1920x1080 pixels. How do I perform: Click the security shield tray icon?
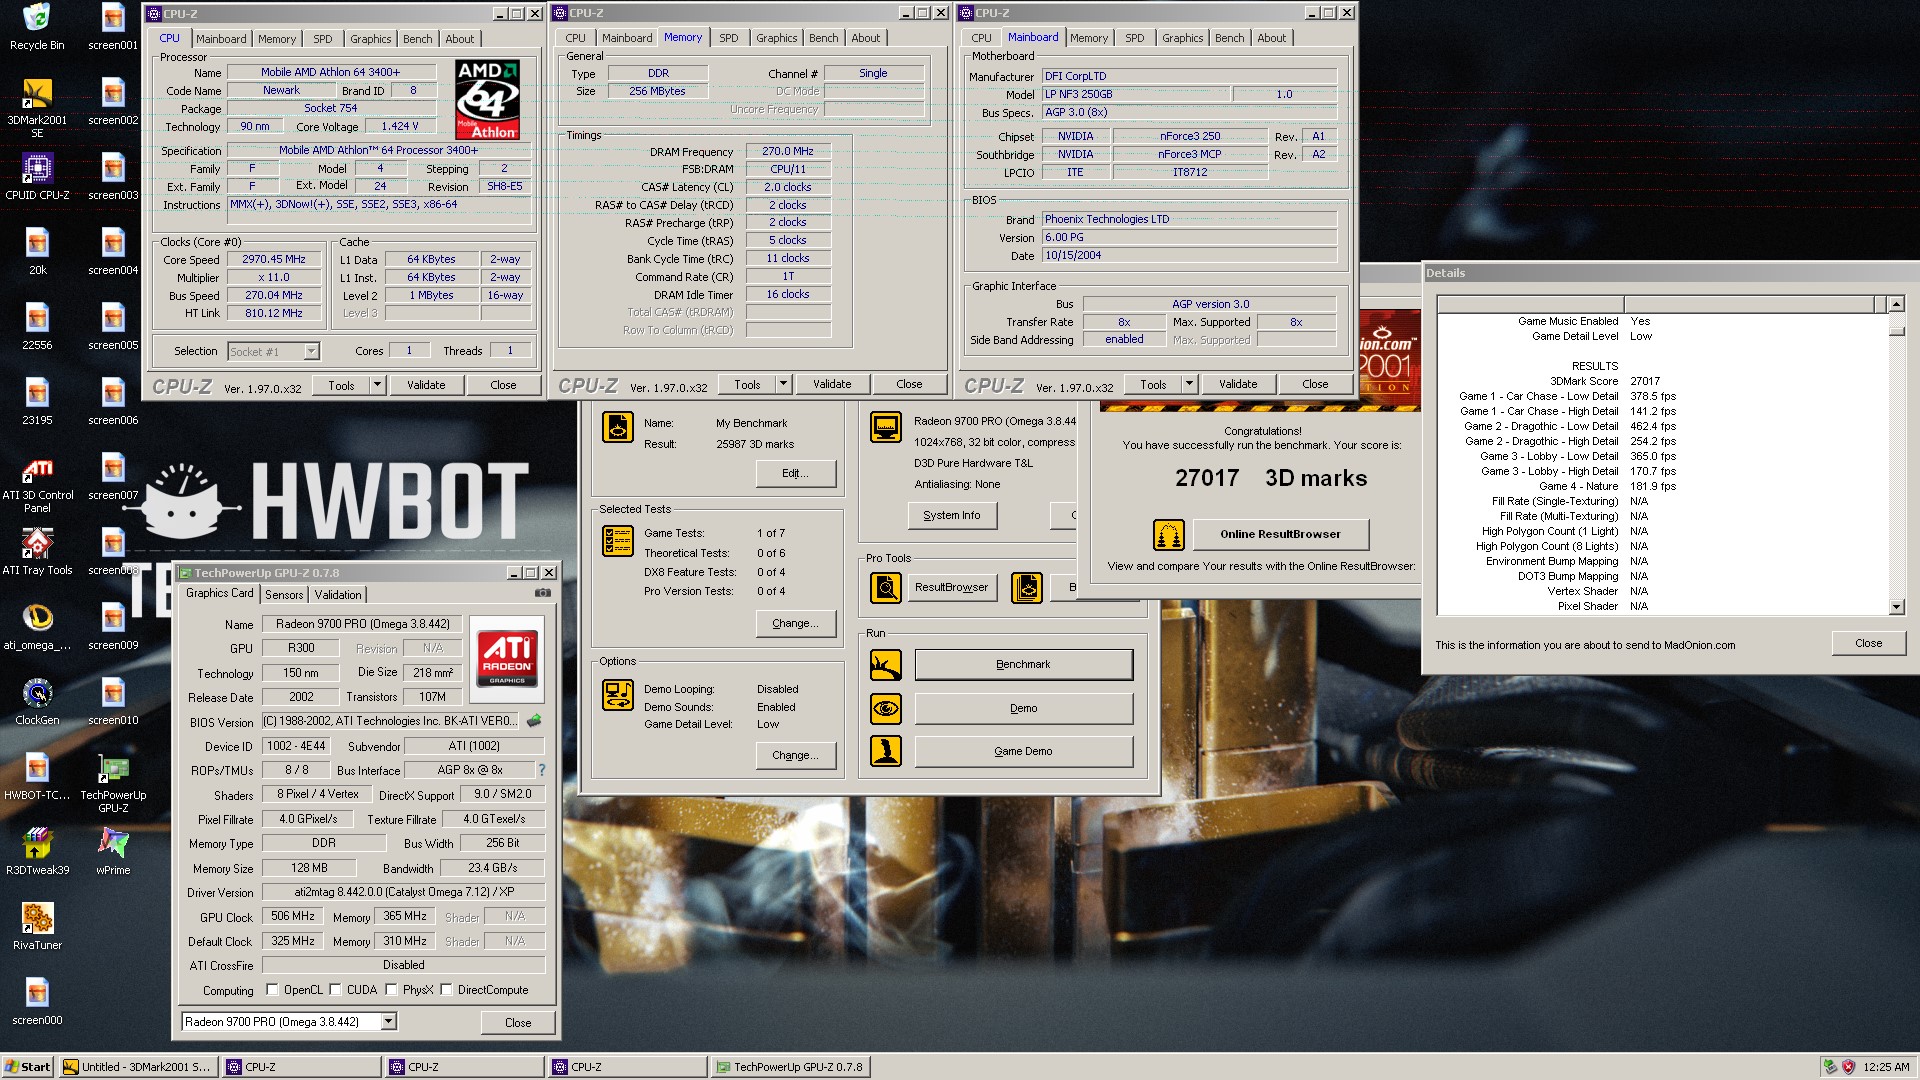click(x=1848, y=1067)
